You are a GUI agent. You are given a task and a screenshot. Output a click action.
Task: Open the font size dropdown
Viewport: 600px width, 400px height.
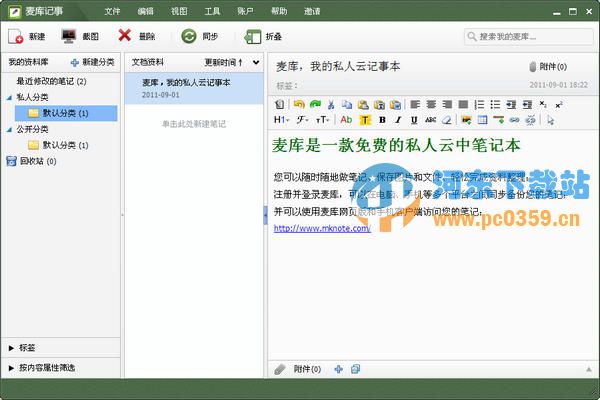click(x=323, y=120)
